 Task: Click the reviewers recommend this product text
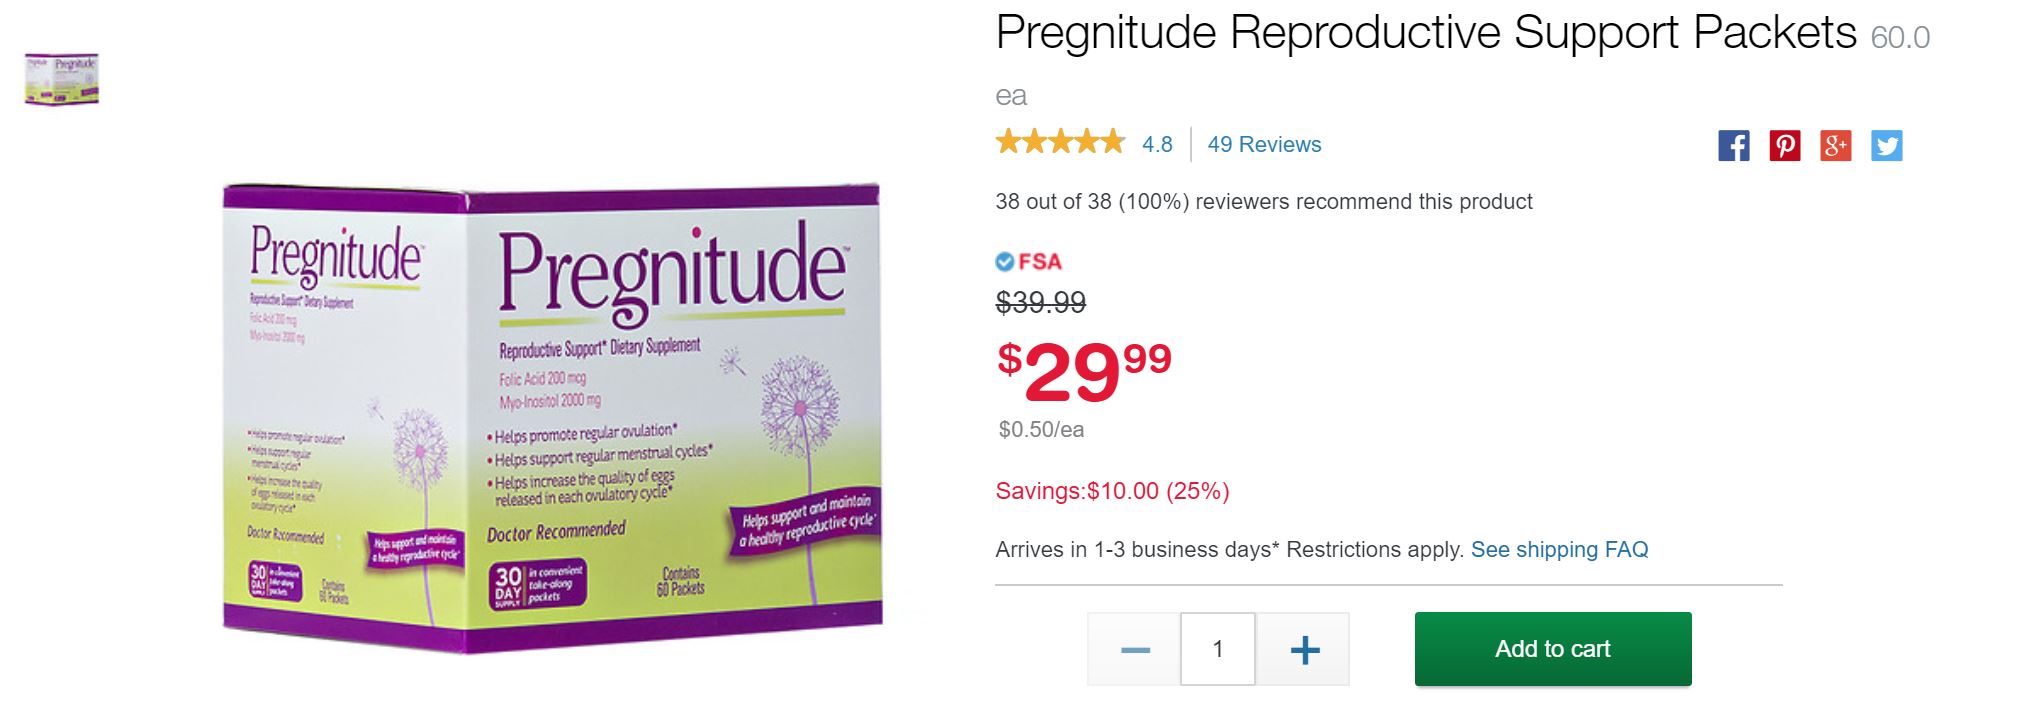(1263, 202)
